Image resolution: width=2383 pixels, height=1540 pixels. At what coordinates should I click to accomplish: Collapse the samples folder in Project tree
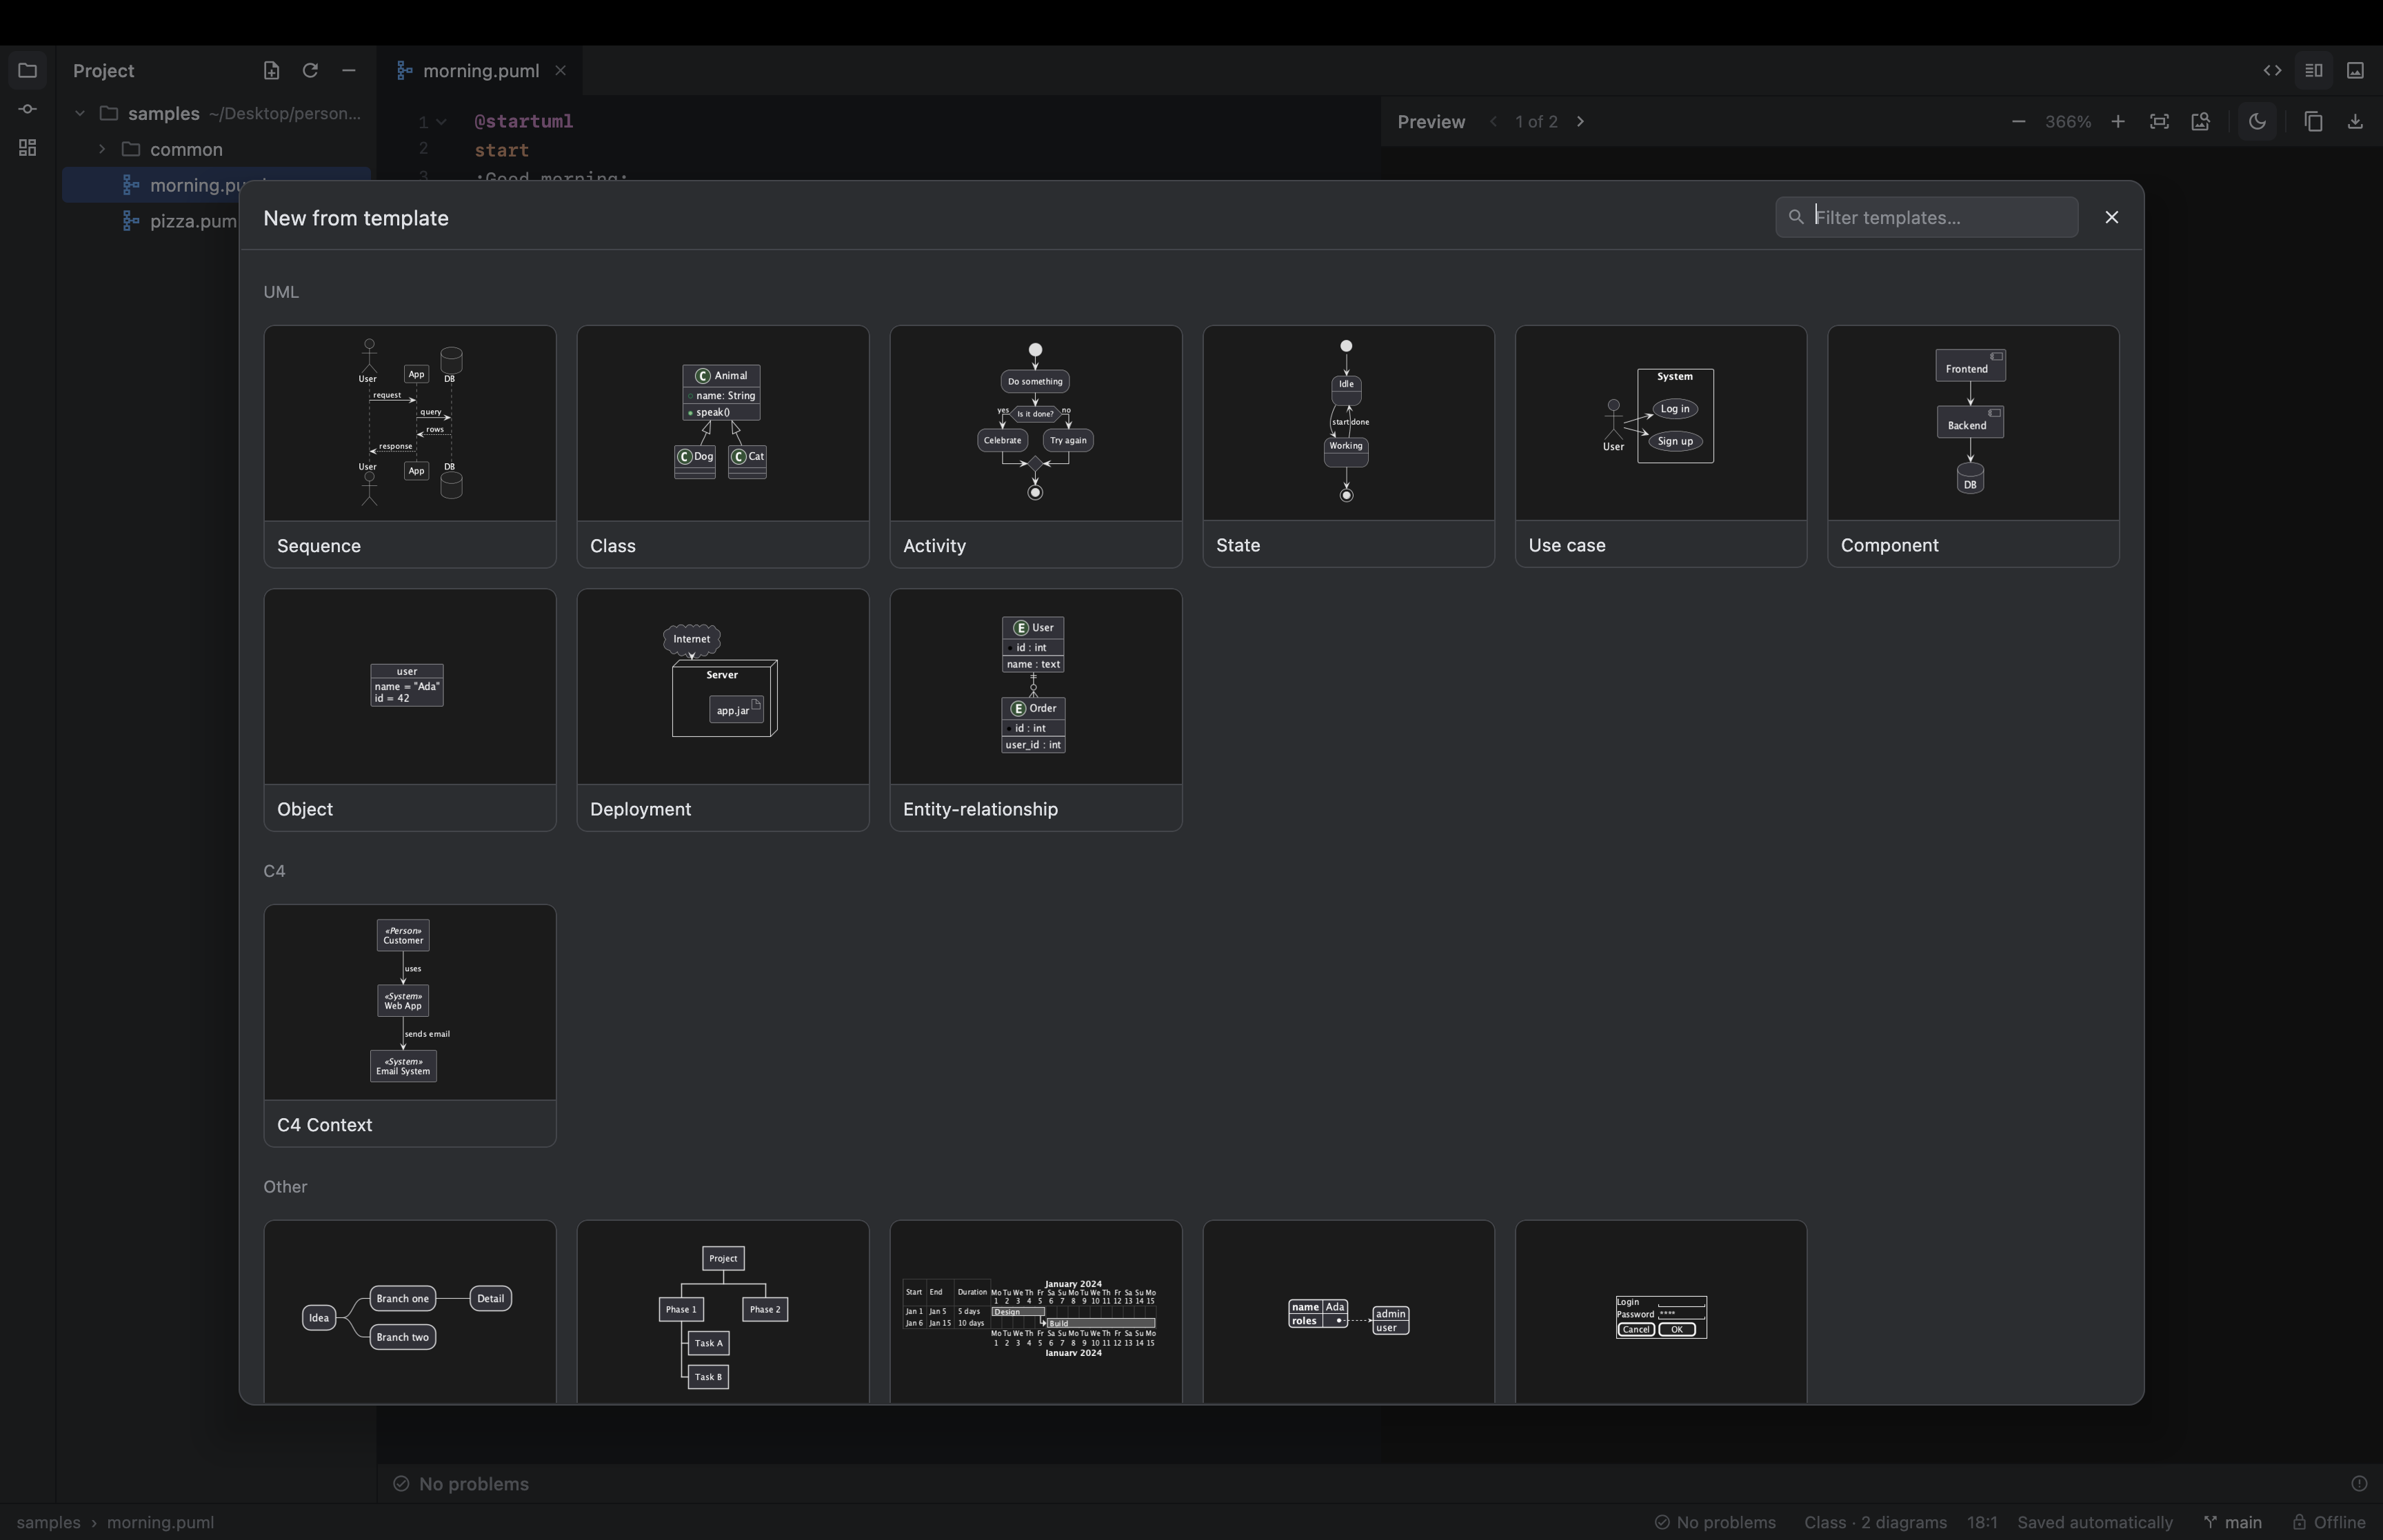[79, 113]
